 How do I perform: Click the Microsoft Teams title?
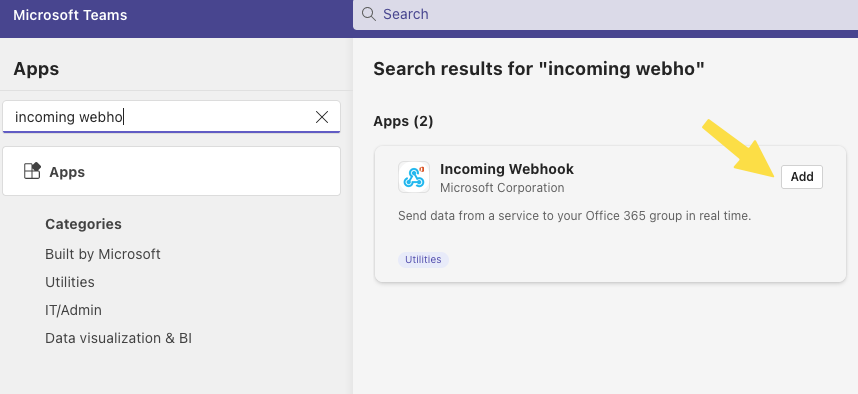coord(70,15)
